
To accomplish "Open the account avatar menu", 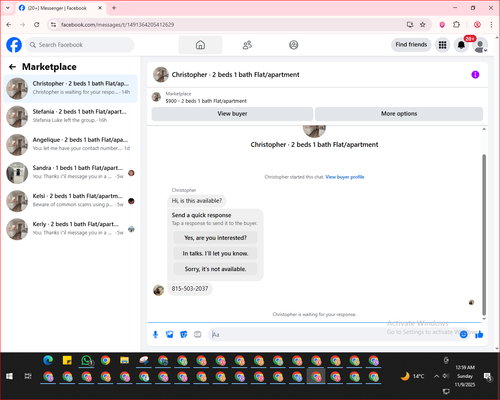I will point(480,45).
